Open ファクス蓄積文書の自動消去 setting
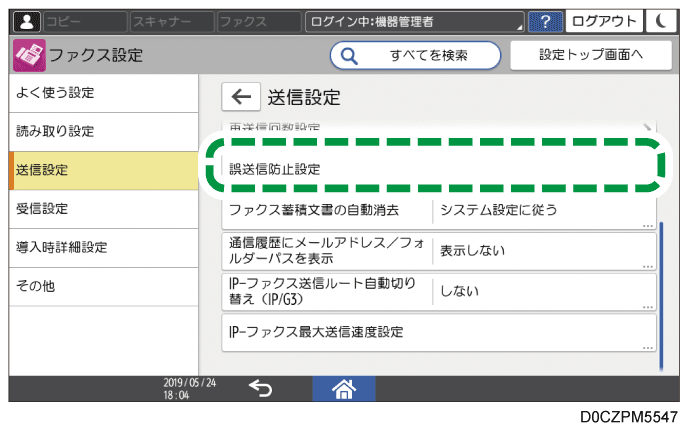 tap(439, 211)
